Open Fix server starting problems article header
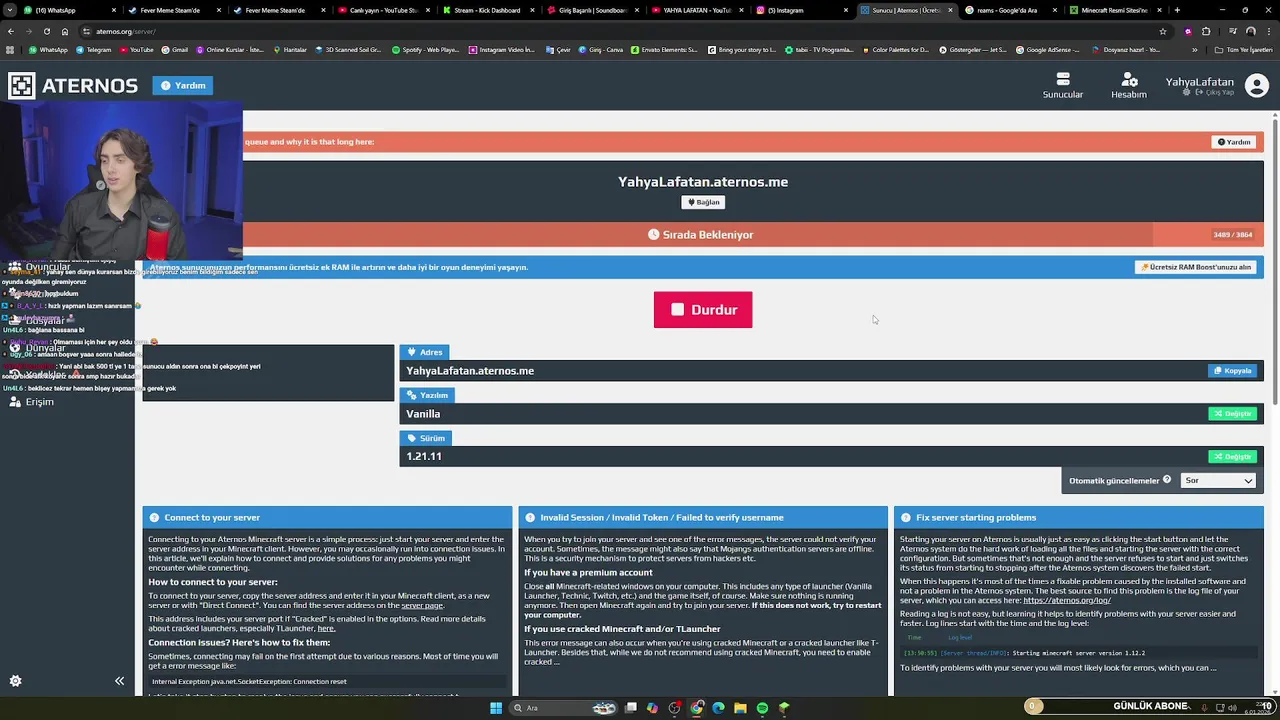The height and width of the screenshot is (720, 1280). coord(1079,518)
